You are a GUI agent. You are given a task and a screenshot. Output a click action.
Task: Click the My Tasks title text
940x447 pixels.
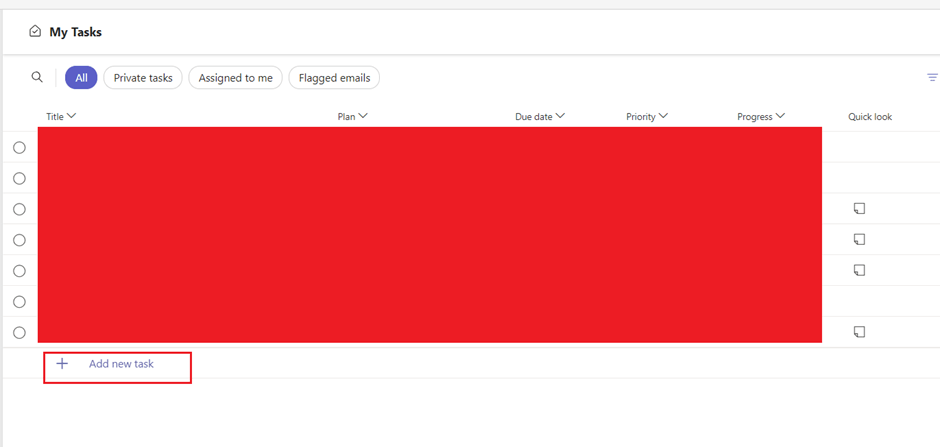click(76, 32)
